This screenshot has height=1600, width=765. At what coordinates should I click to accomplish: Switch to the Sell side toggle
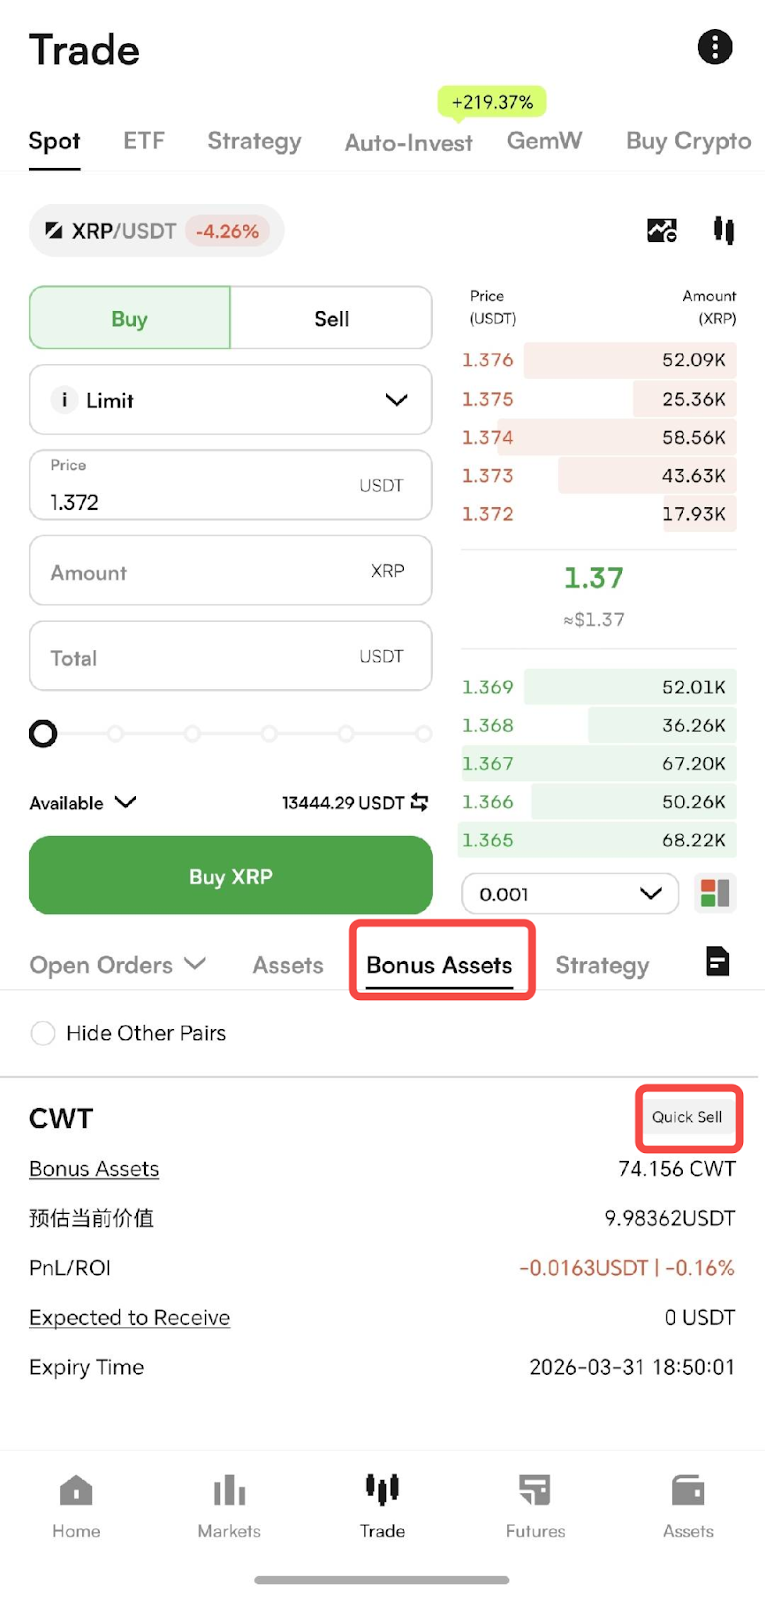click(x=331, y=318)
